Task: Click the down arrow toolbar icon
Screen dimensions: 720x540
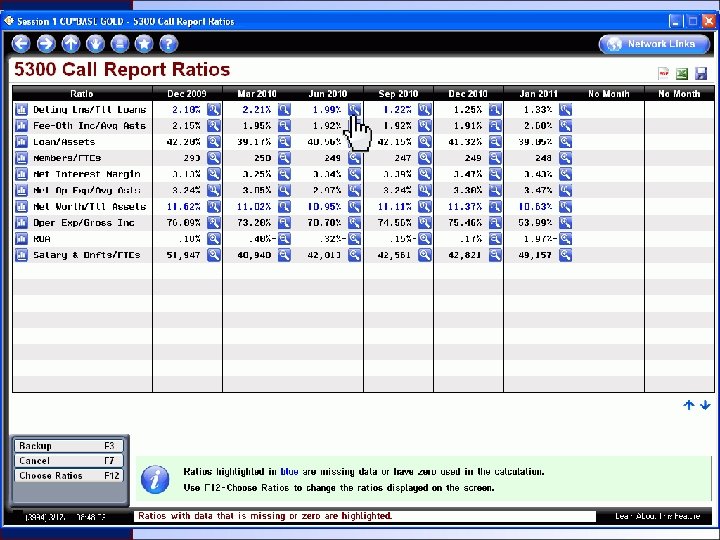Action: pyautogui.click(x=95, y=44)
